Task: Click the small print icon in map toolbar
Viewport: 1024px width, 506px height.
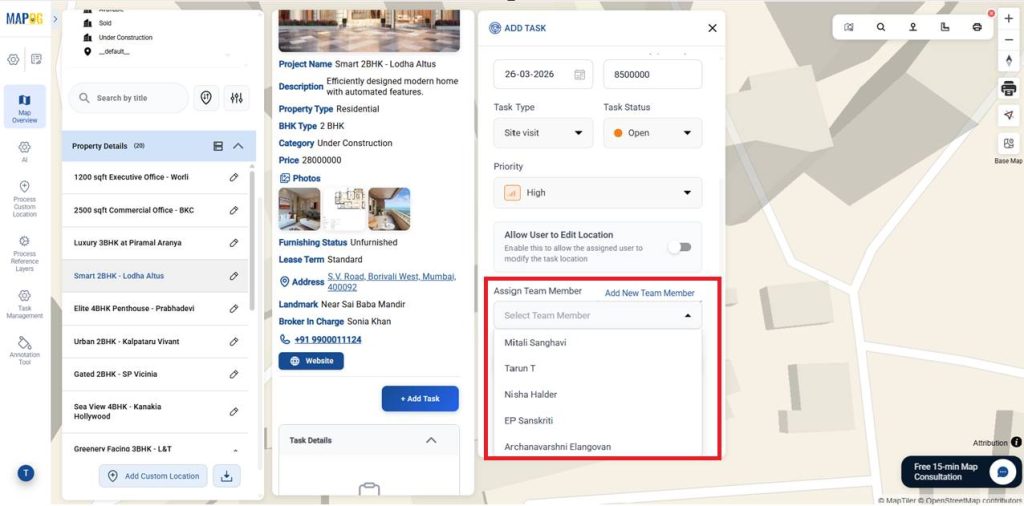Action: coord(977,27)
